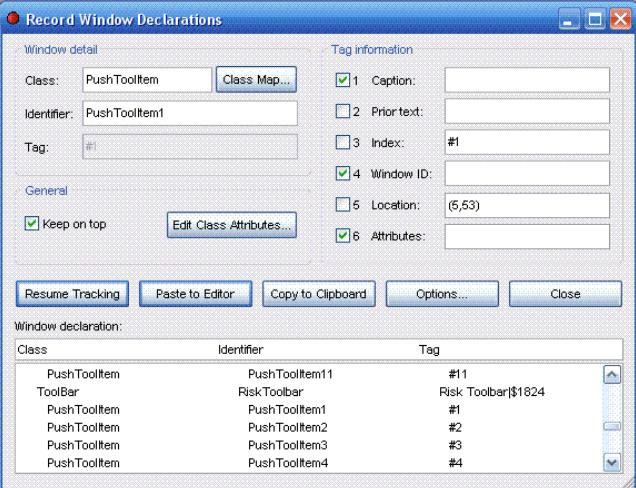Viewport: 636px width, 488px height.
Task: Select the PushToolItem2 row
Action: [x=309, y=428]
